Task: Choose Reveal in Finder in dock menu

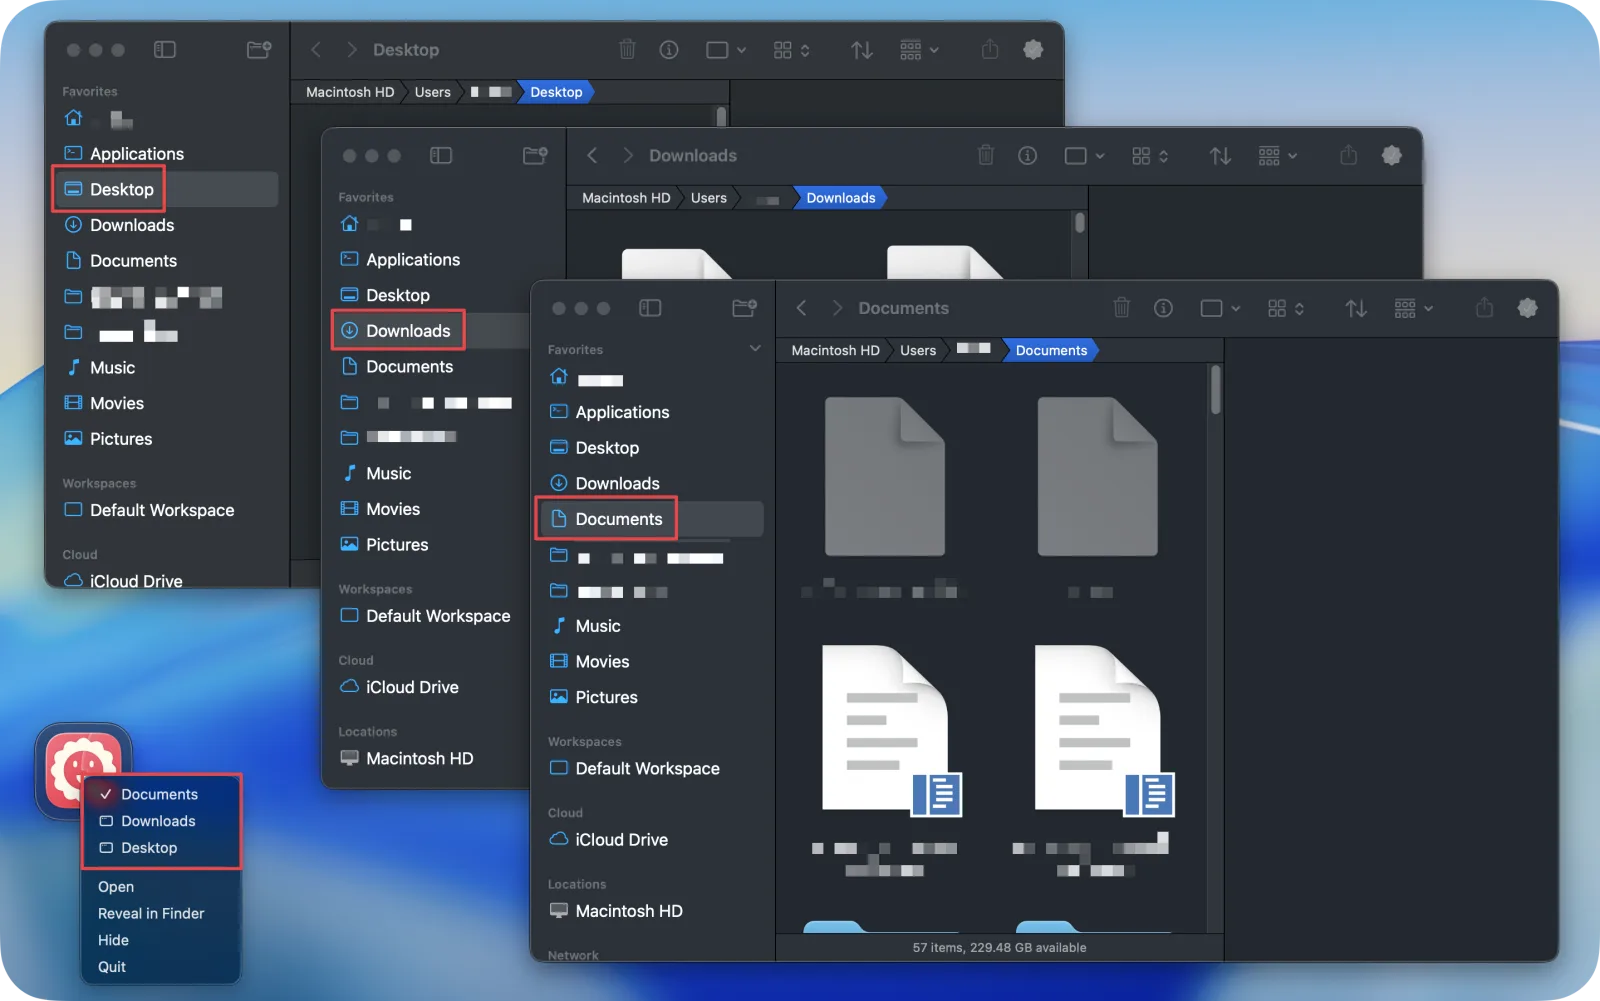Action: point(151,914)
